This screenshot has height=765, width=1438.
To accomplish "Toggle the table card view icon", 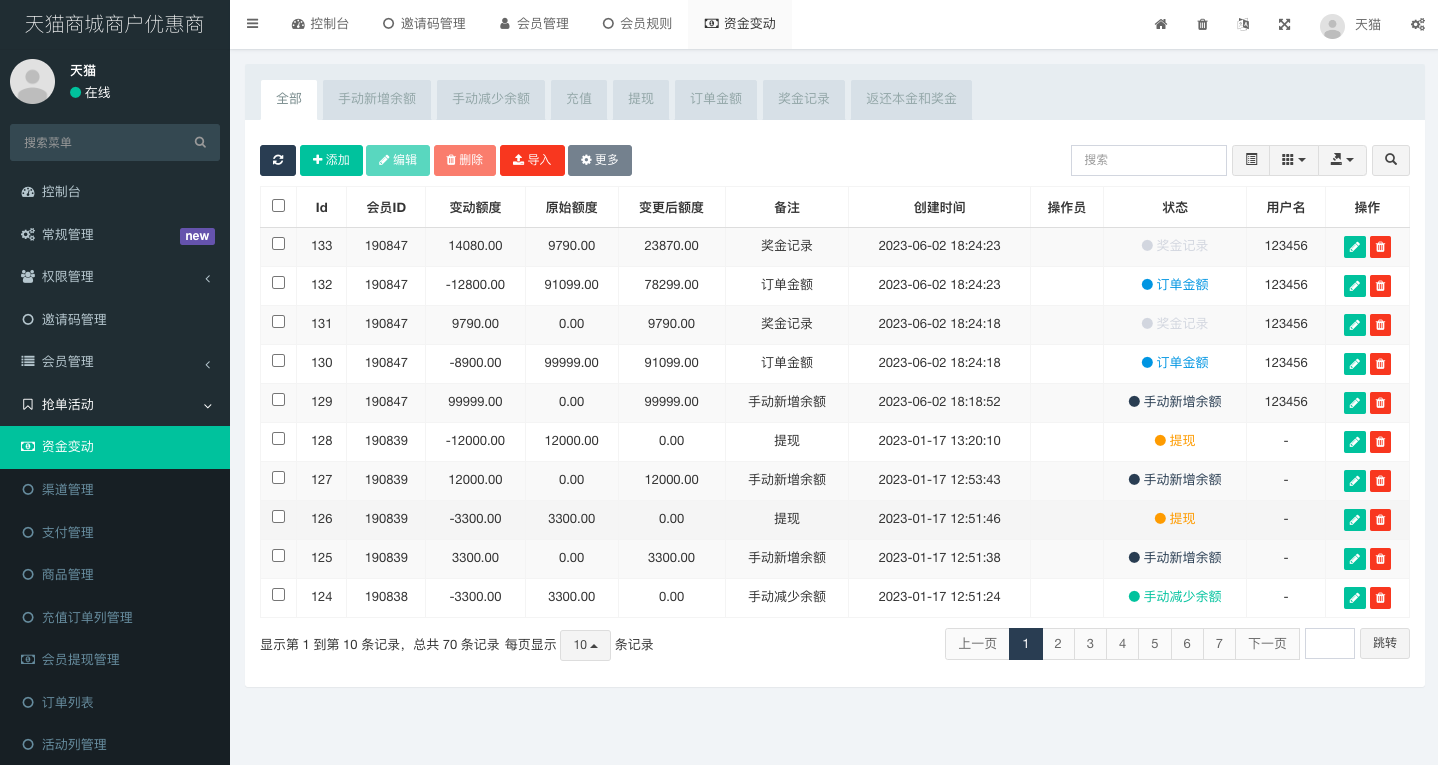I will point(1251,160).
